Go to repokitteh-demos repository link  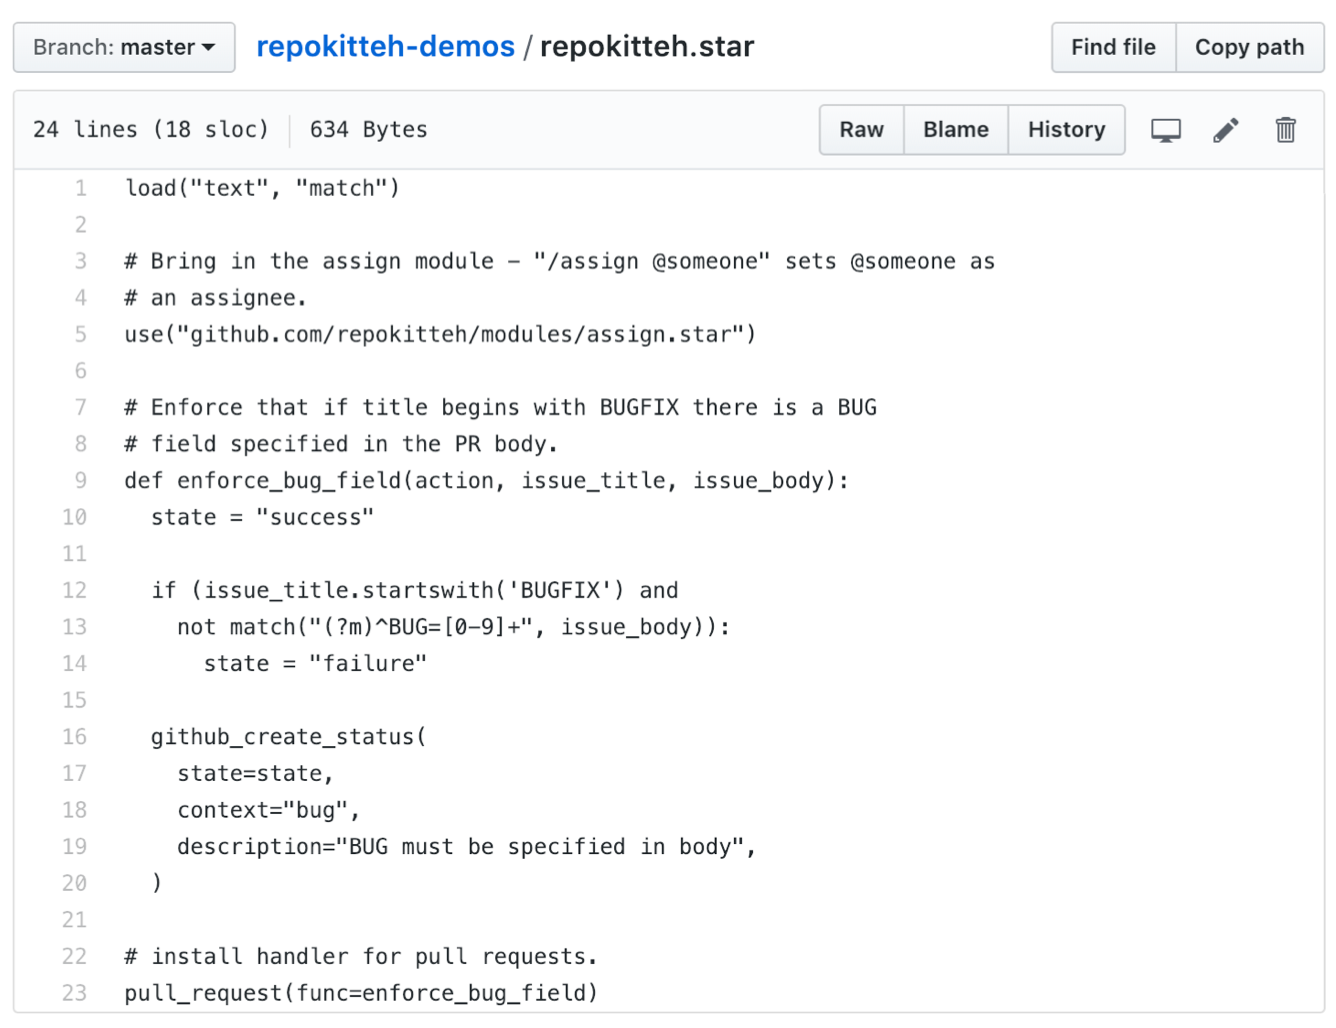[385, 47]
